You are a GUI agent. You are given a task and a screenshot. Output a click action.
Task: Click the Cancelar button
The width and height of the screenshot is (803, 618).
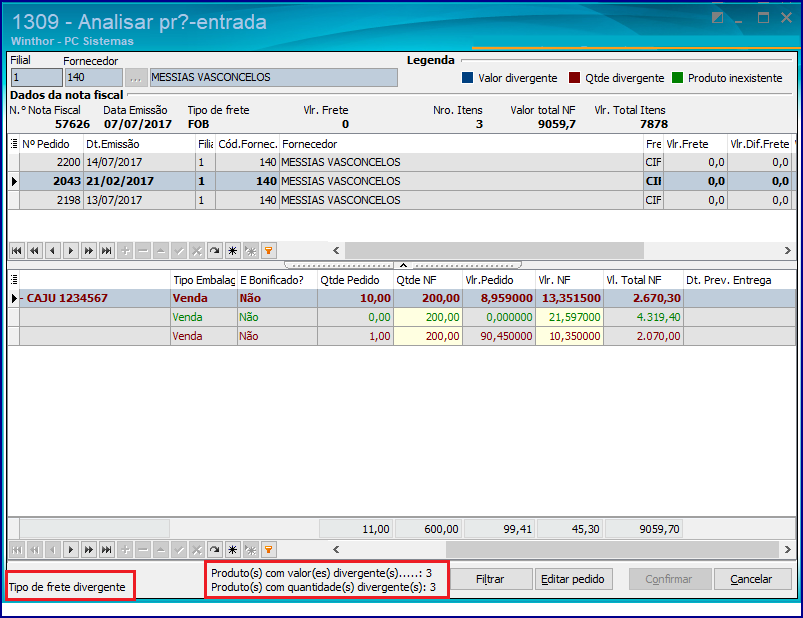click(x=751, y=579)
